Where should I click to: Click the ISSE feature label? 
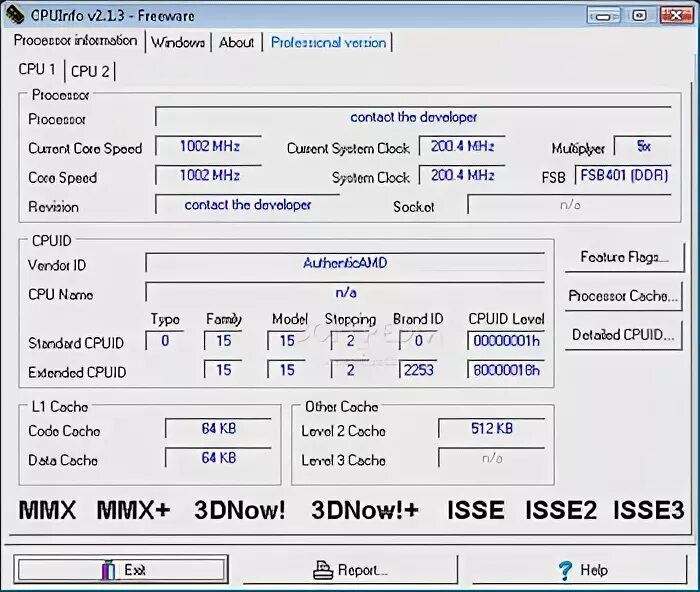[x=476, y=510]
